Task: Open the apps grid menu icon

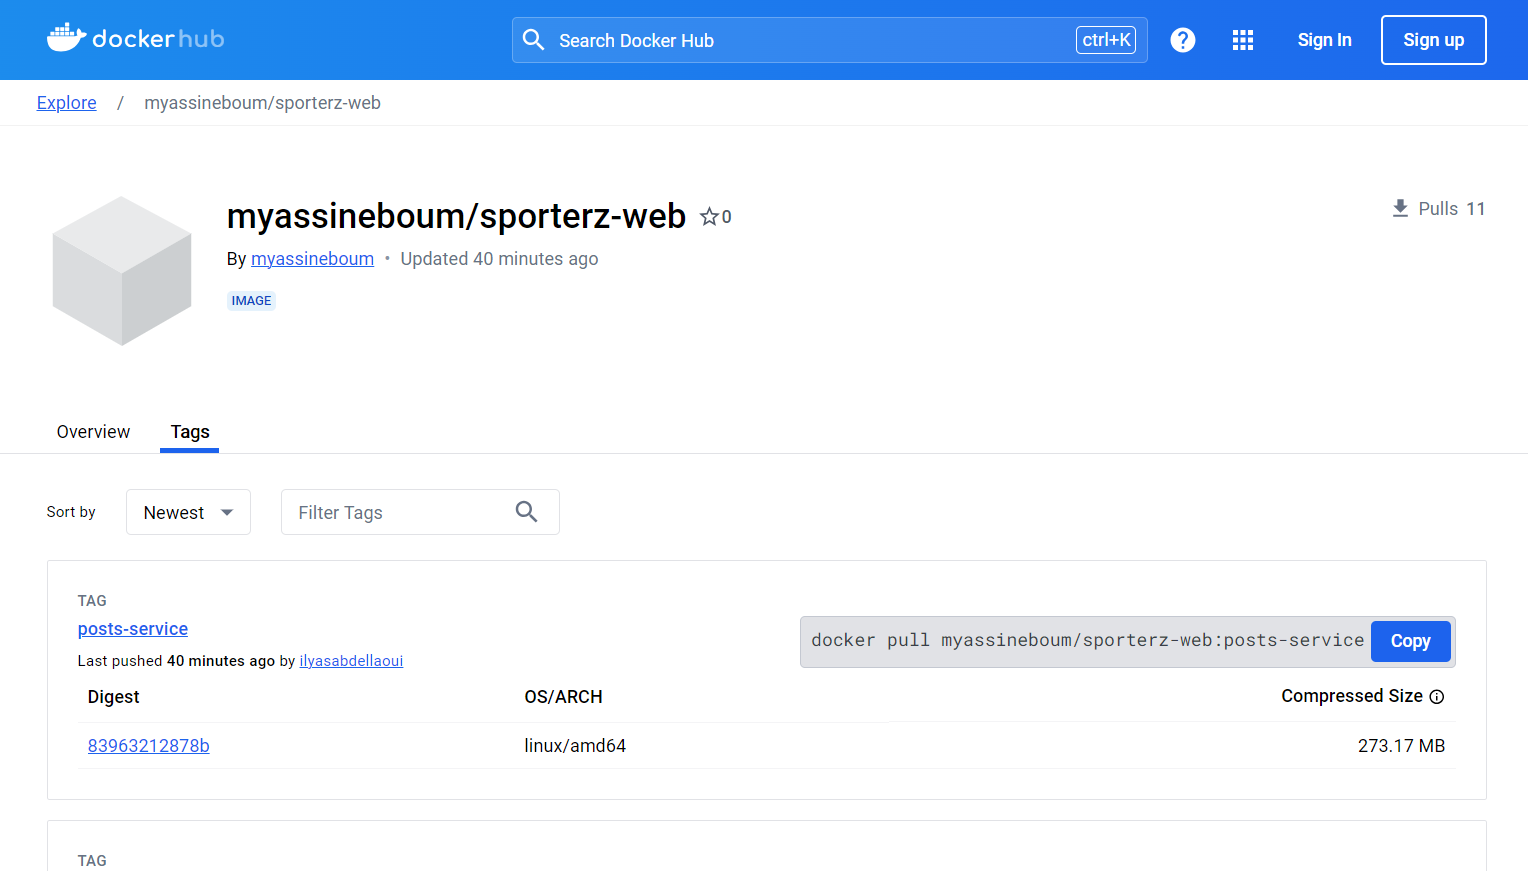Action: pos(1243,40)
